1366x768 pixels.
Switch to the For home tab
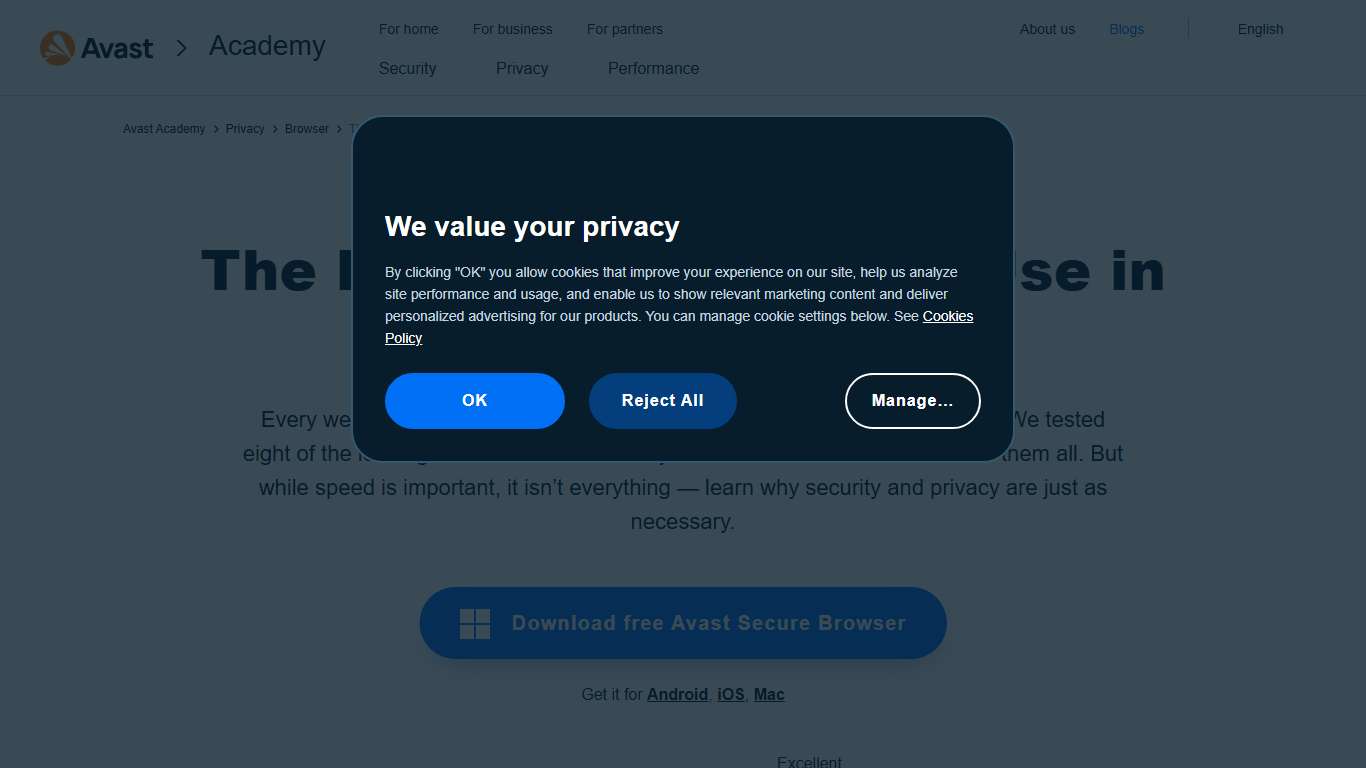(408, 29)
